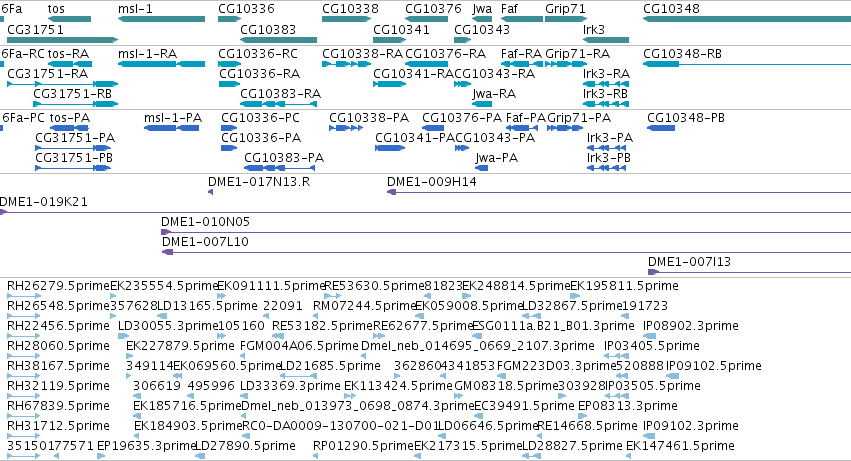Select transcript CG10336-RA

click(x=229, y=84)
